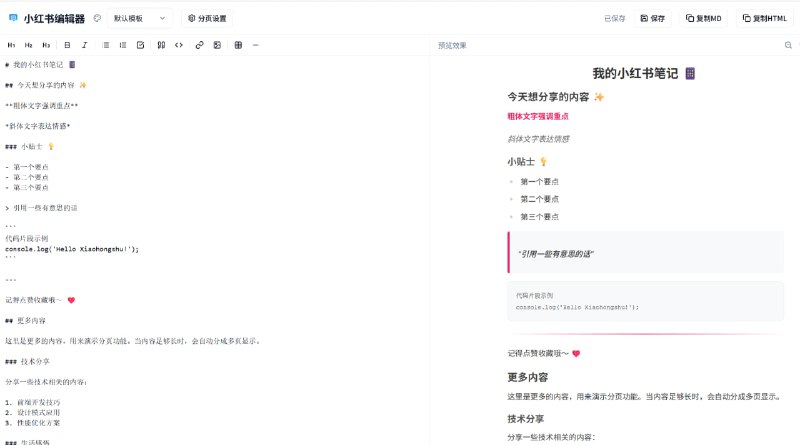Insert an image via the image icon
The width and height of the screenshot is (800, 445).
click(x=217, y=45)
